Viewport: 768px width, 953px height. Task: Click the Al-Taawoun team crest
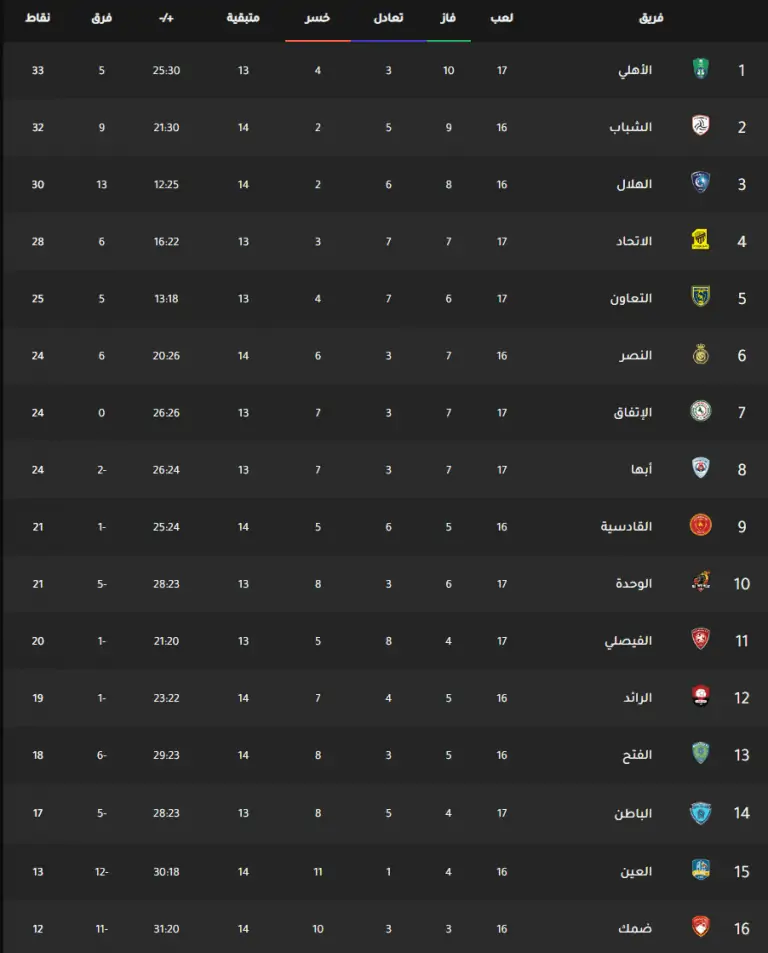point(701,297)
